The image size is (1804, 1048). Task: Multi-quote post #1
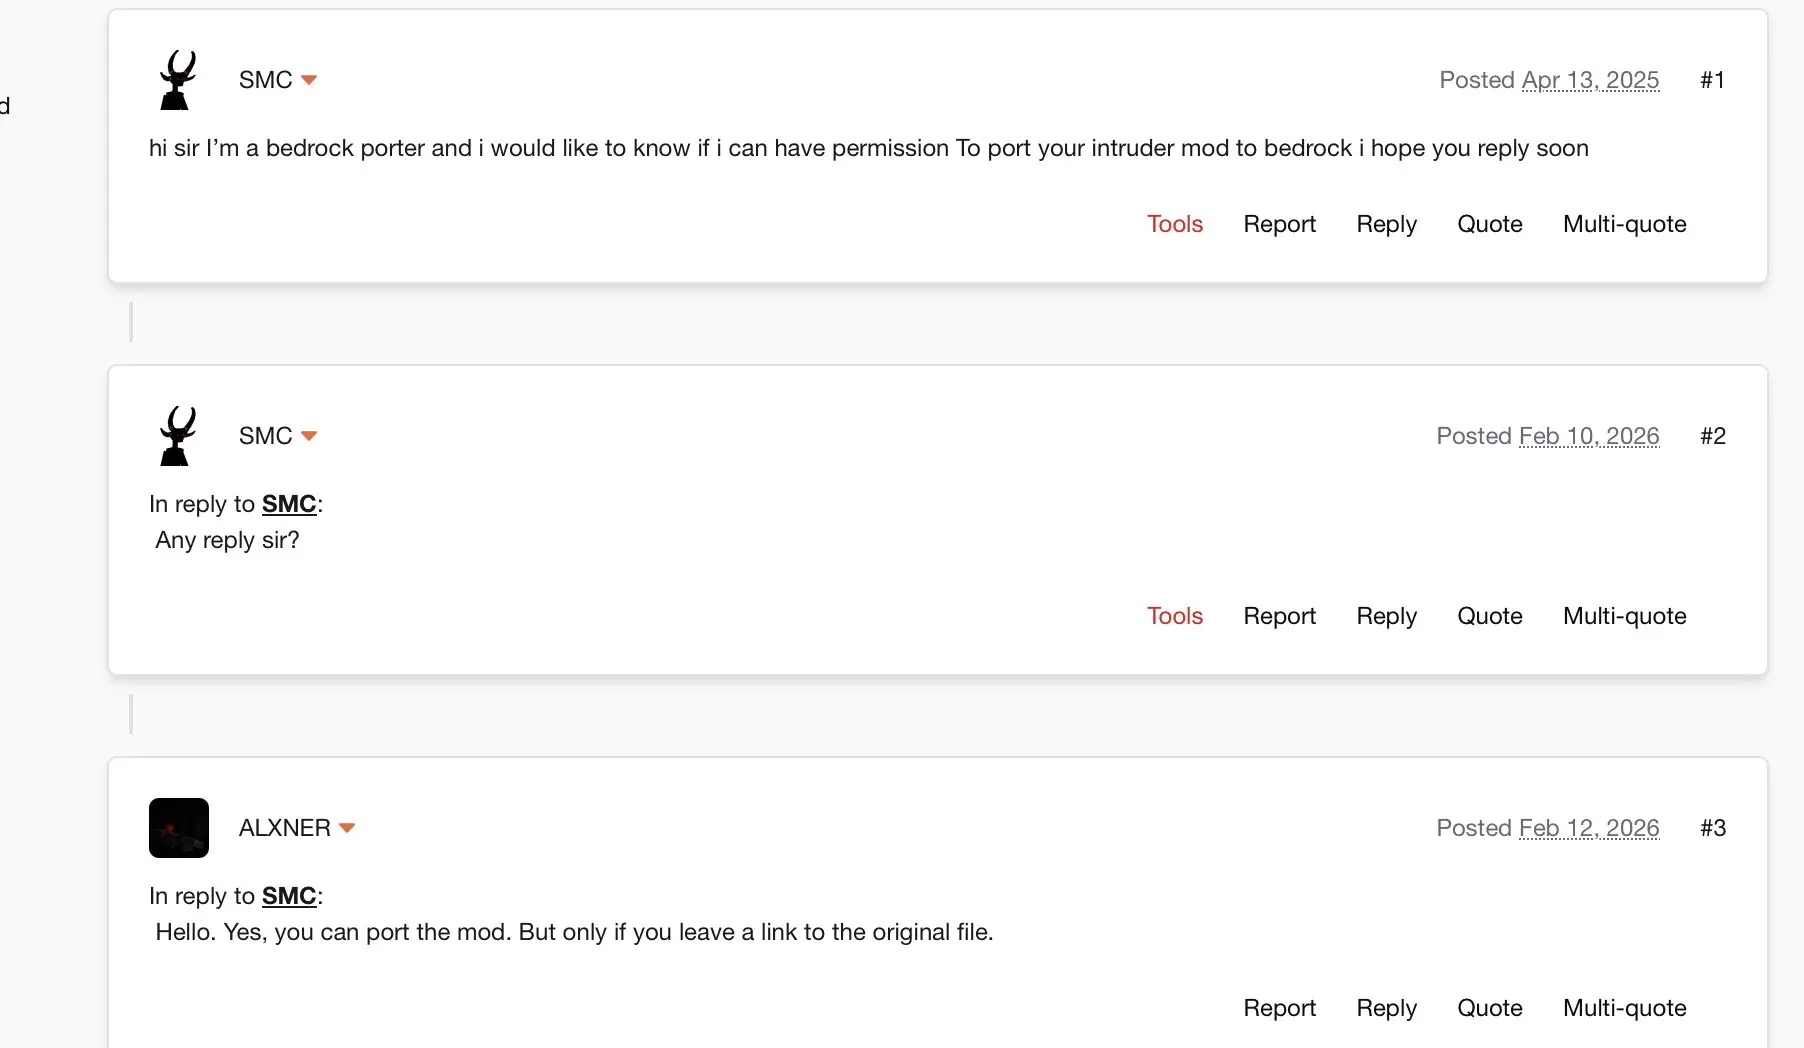[x=1624, y=224]
